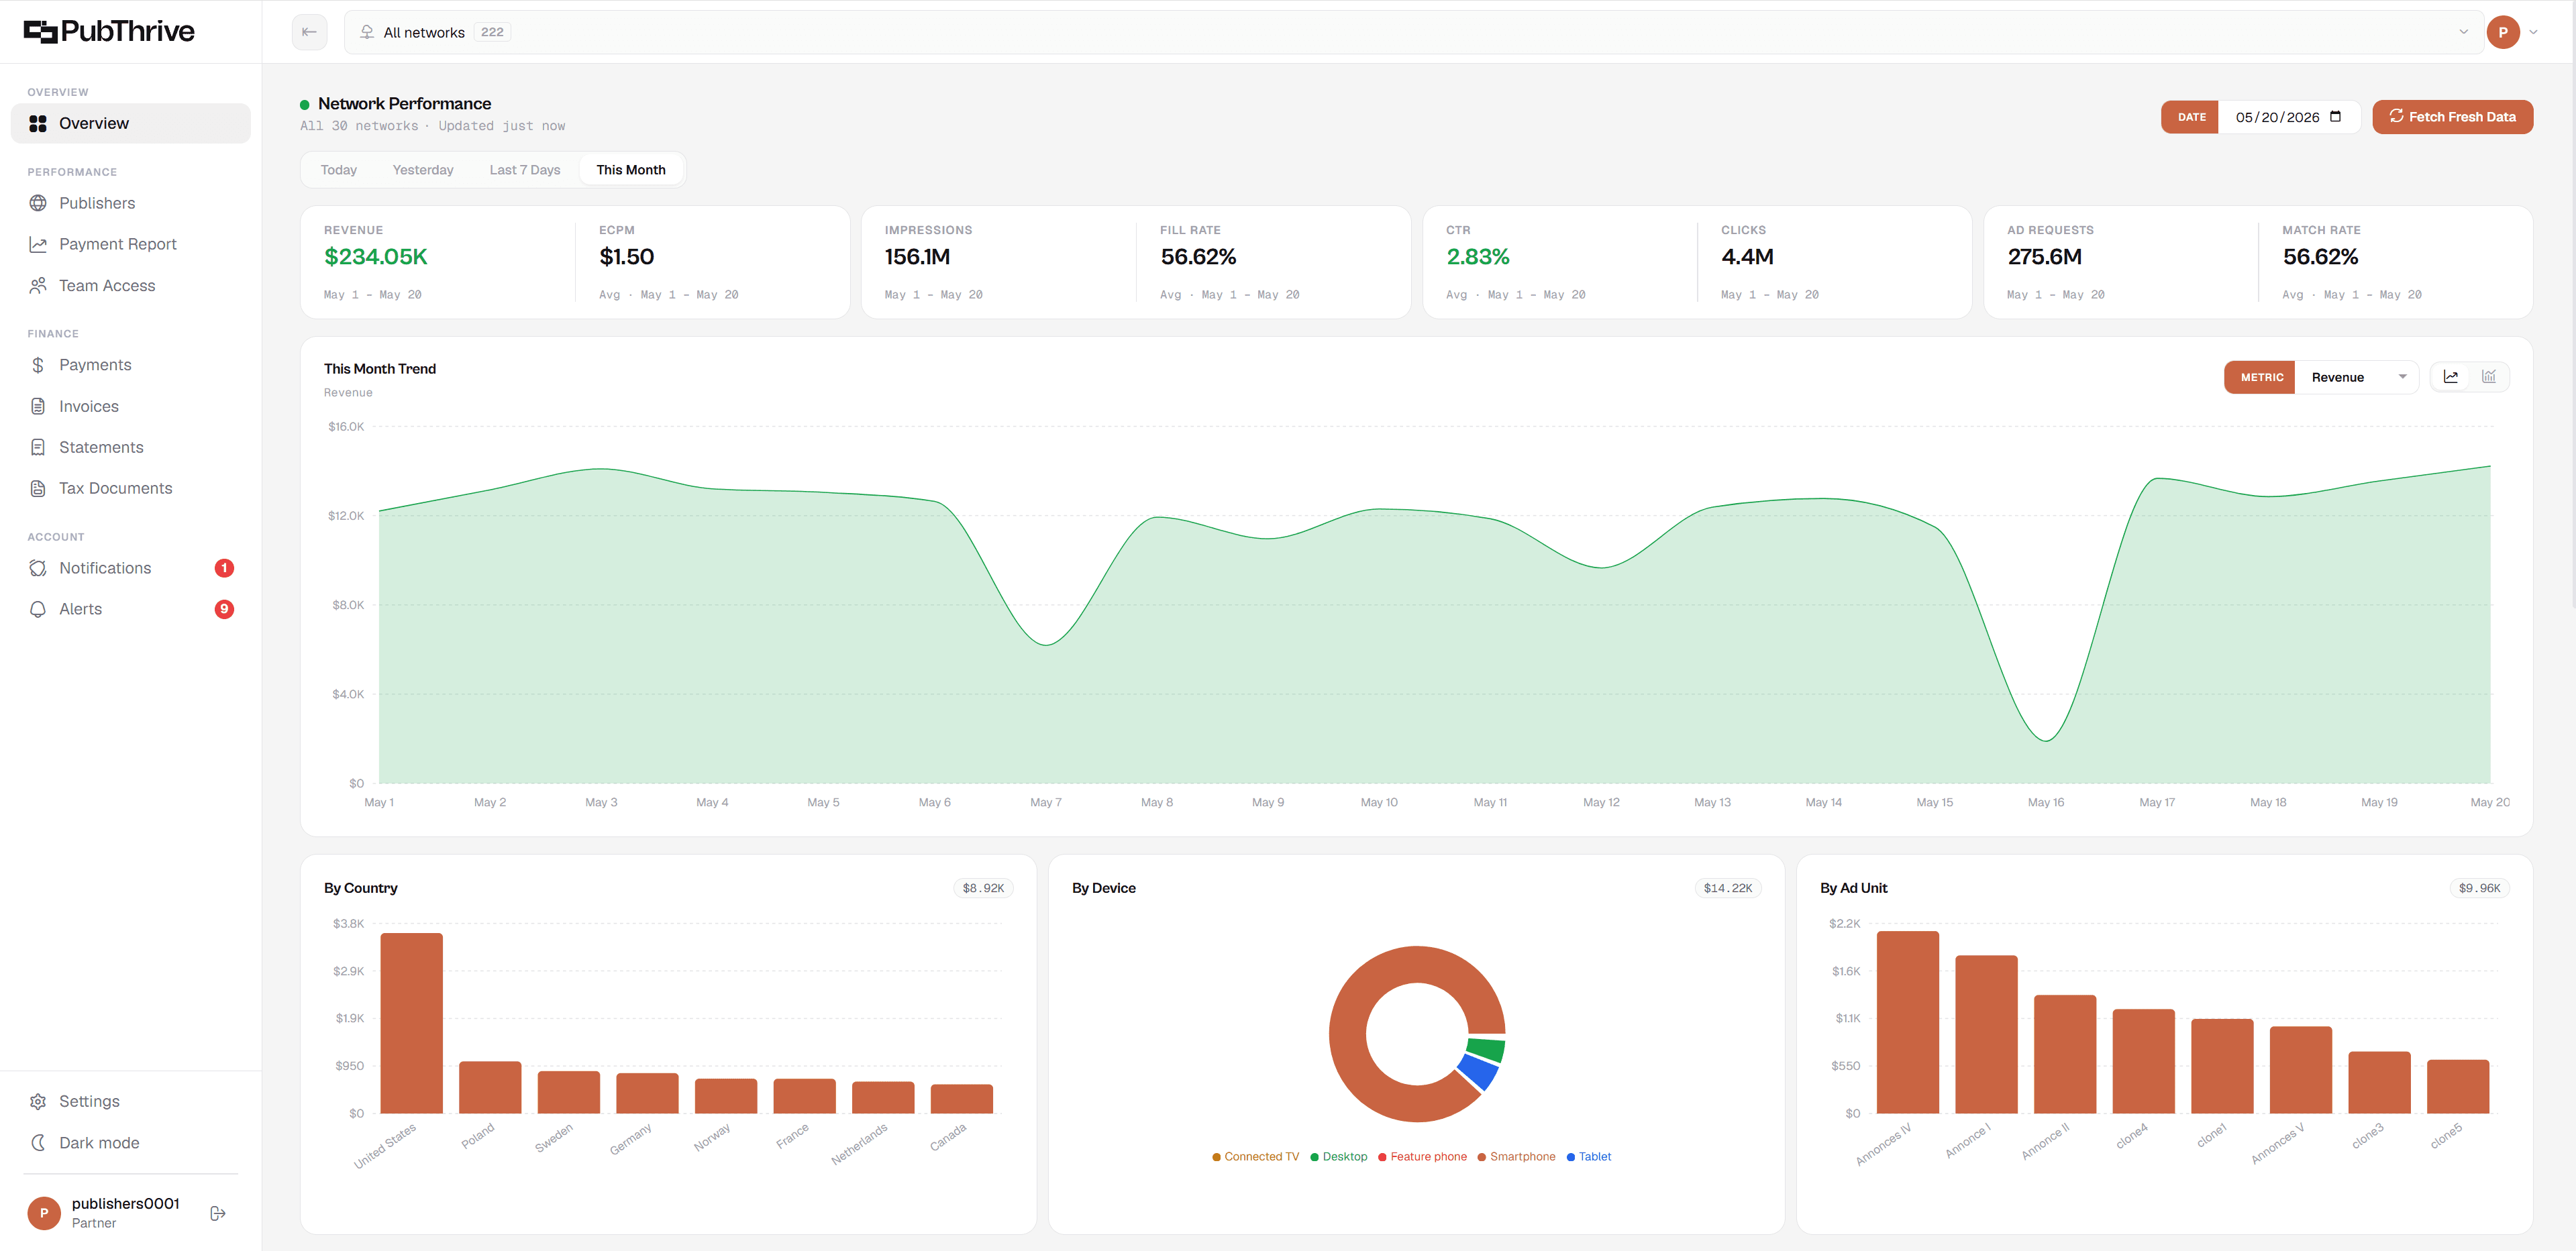2576x1251 pixels.
Task: Click the publishers0001 avatar in sidebar
Action: (44, 1213)
